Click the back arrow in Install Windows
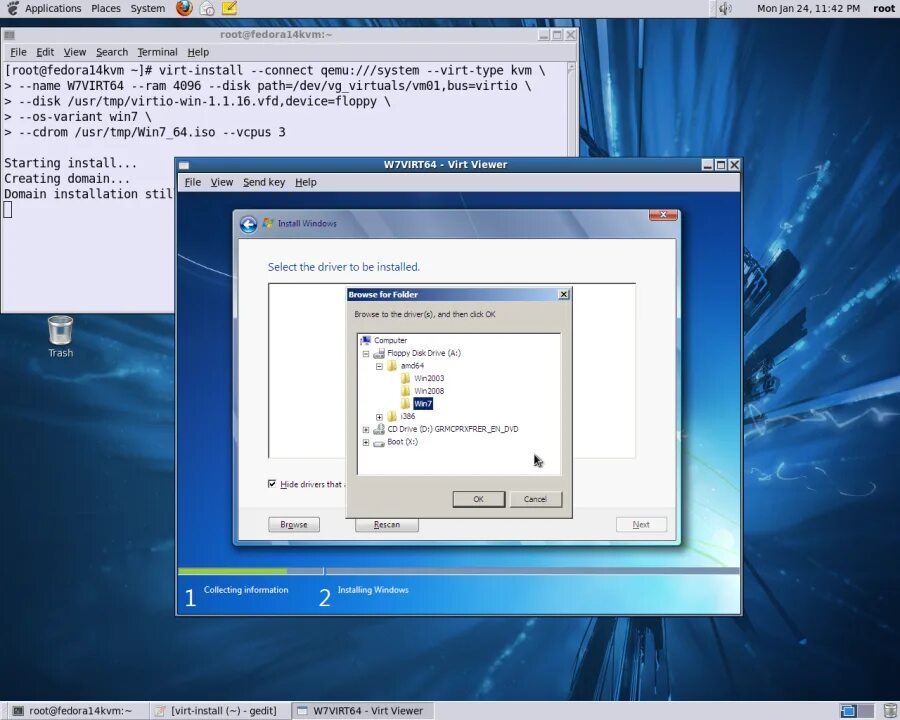This screenshot has width=900, height=720. click(248, 224)
